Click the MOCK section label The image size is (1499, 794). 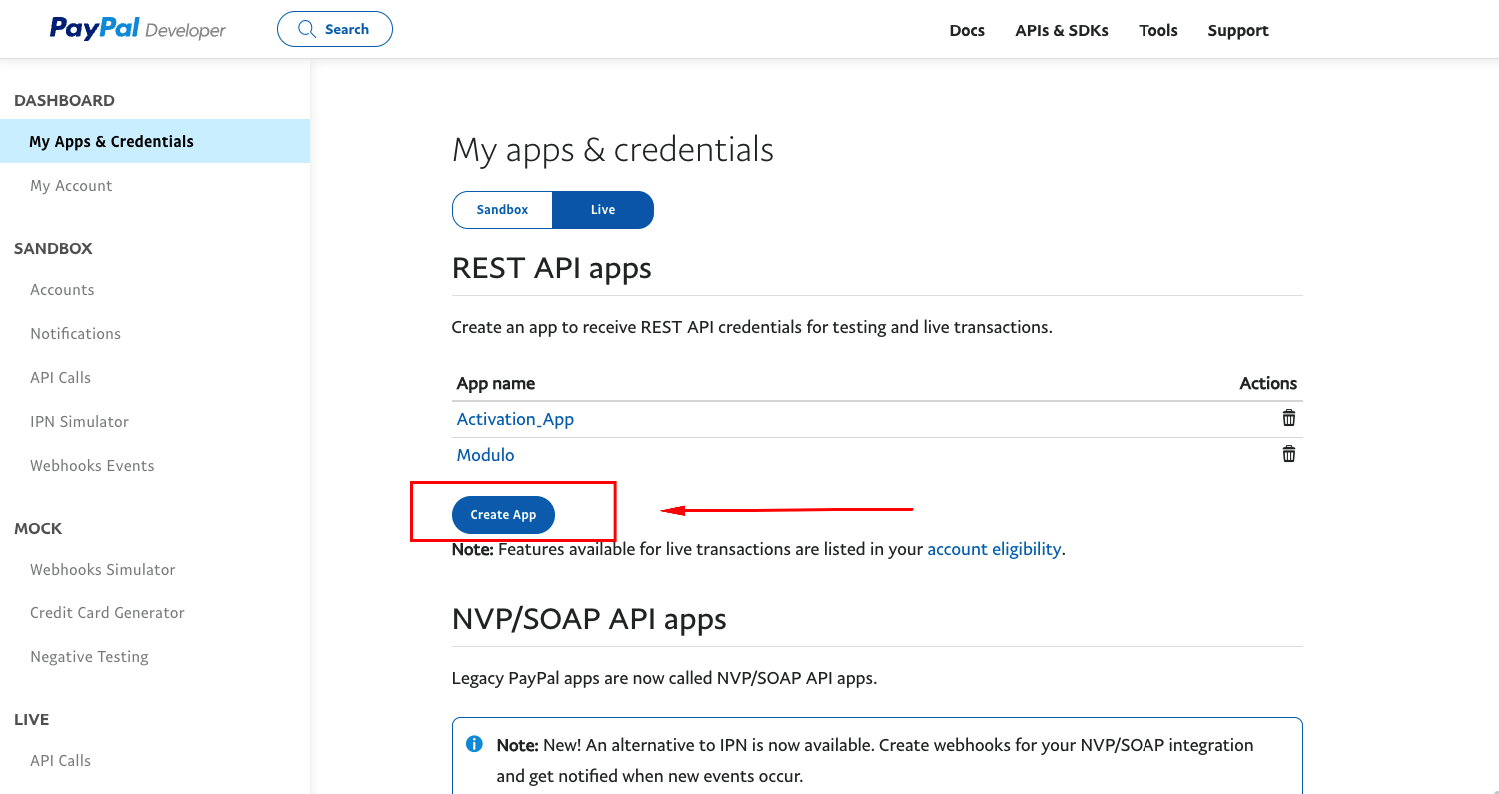38,528
